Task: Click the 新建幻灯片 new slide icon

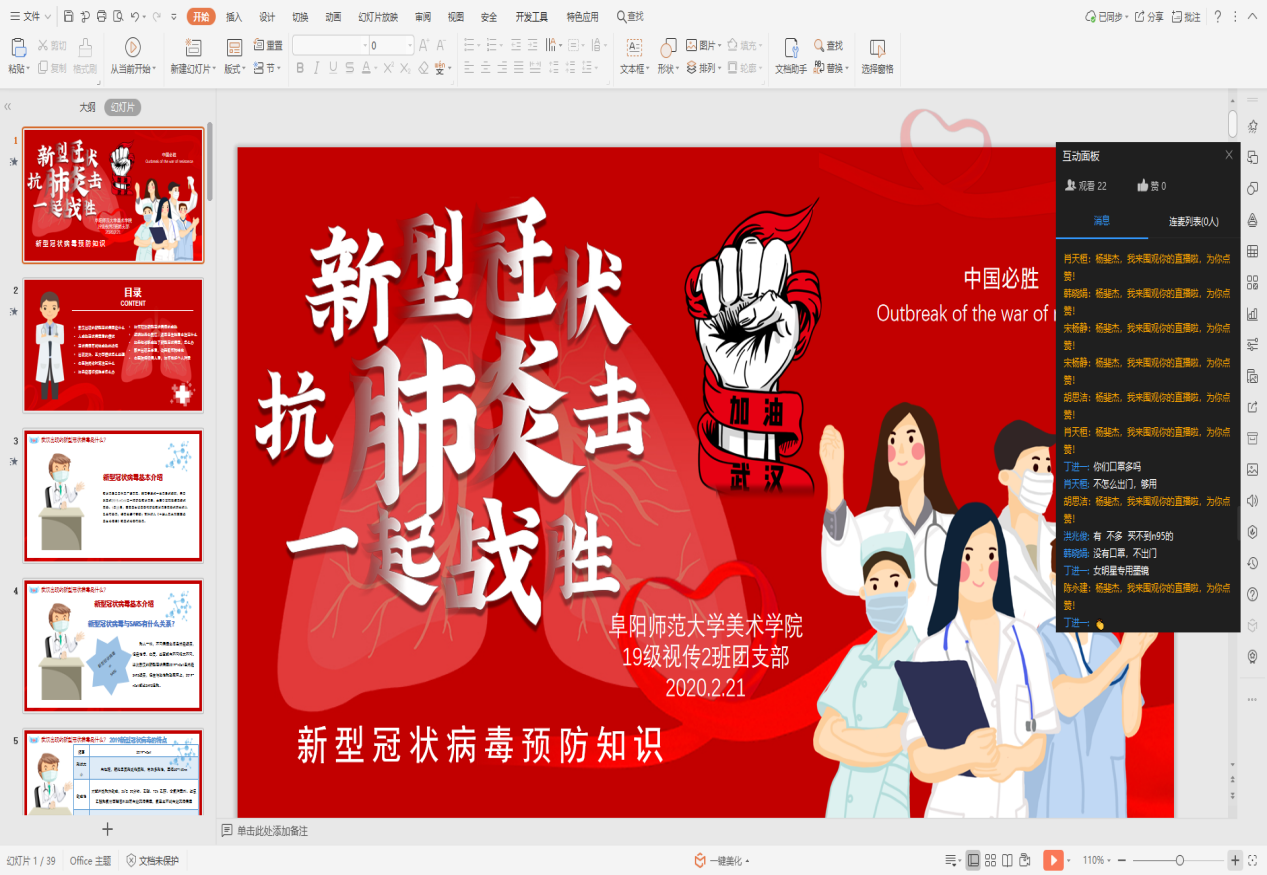Action: tap(193, 47)
